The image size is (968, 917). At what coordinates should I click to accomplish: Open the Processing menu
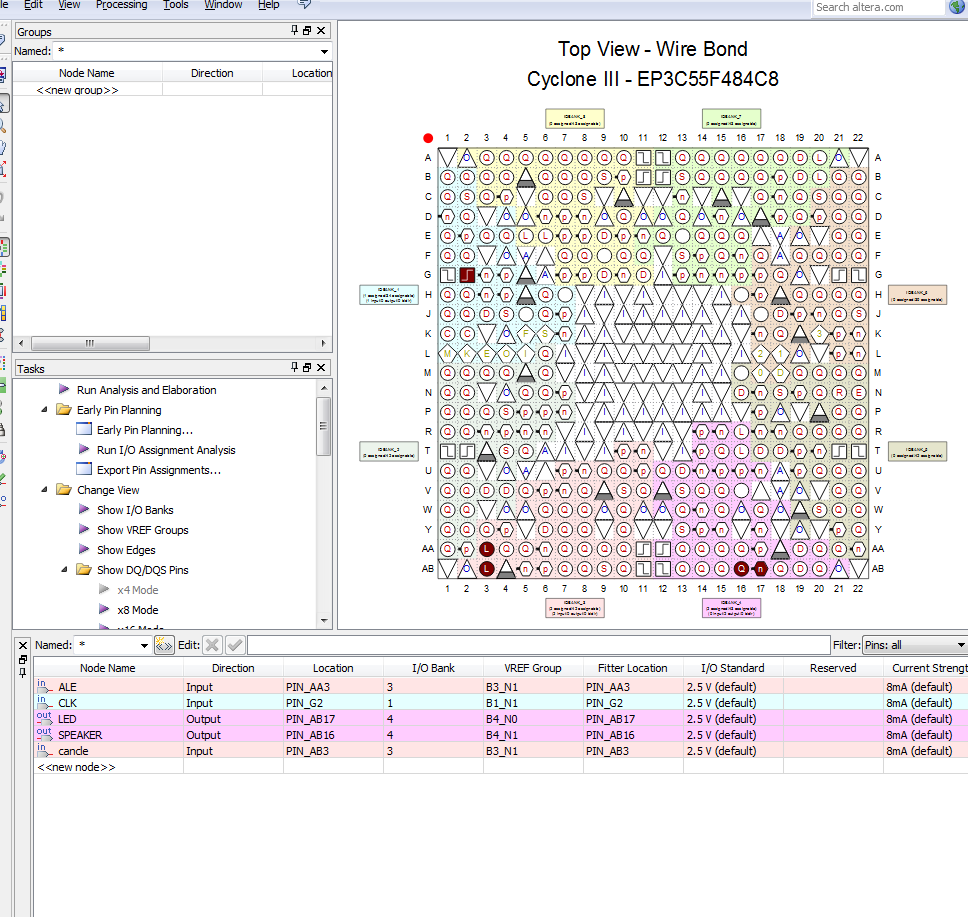122,5
